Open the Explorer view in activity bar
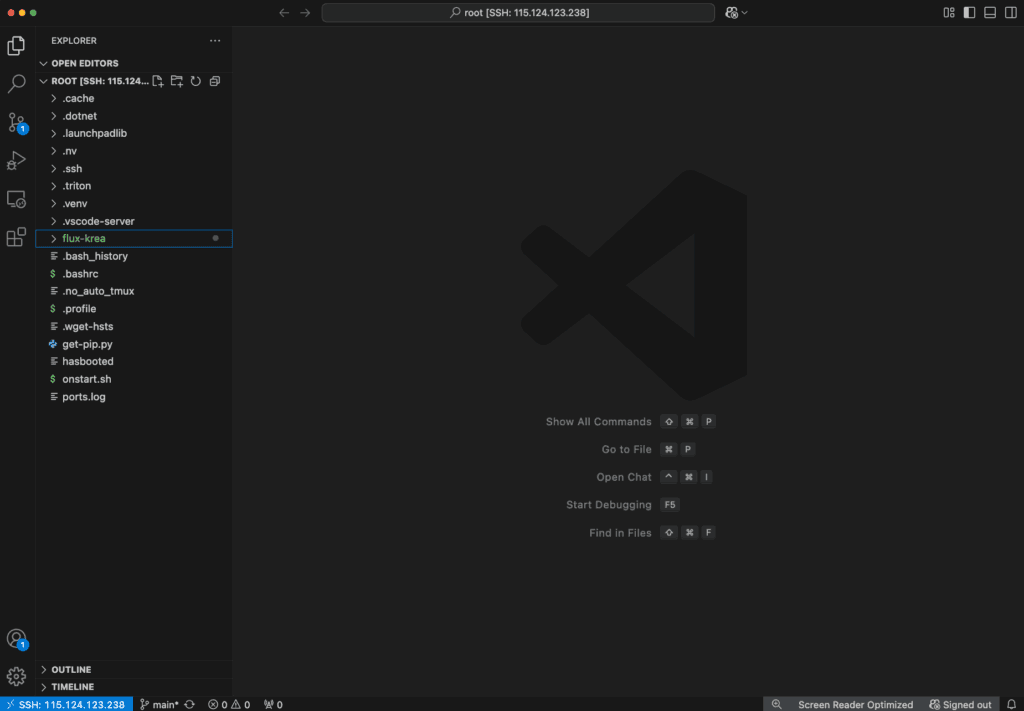 click(16, 46)
